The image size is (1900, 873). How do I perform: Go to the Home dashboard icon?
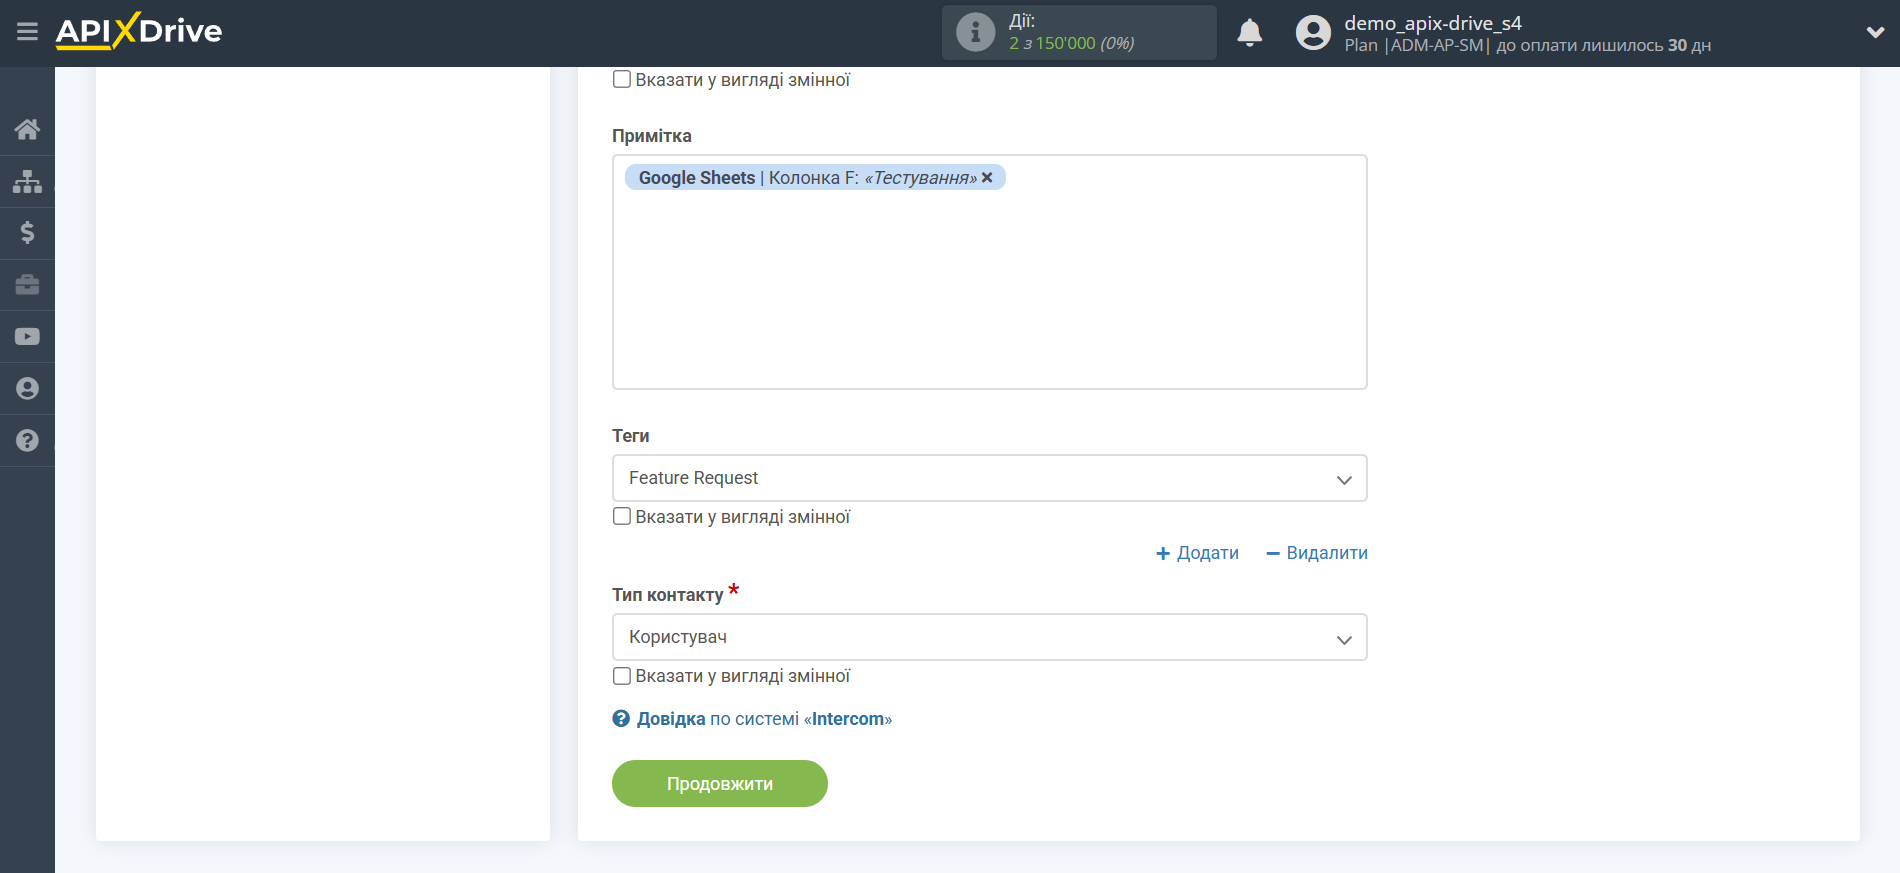[27, 129]
